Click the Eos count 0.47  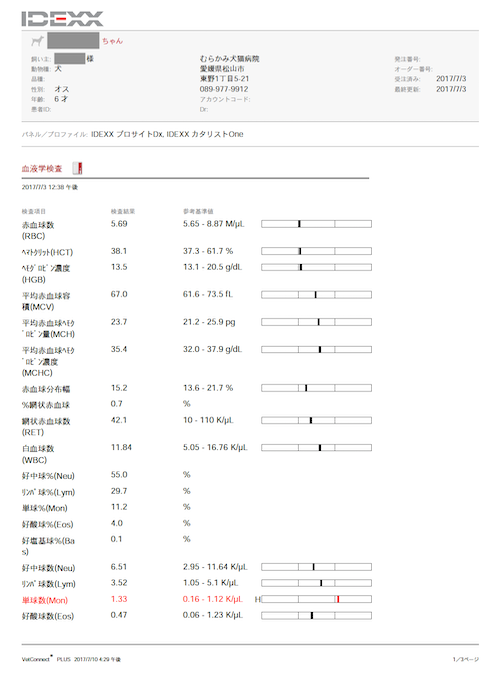[119, 615]
